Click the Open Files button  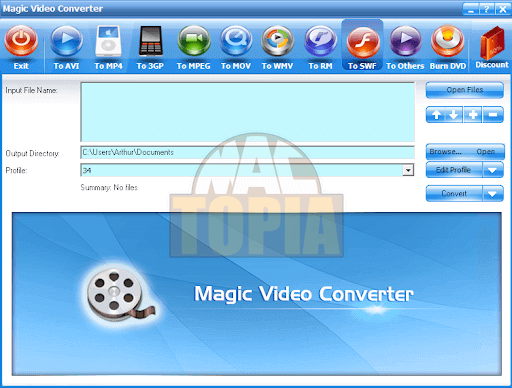click(465, 90)
